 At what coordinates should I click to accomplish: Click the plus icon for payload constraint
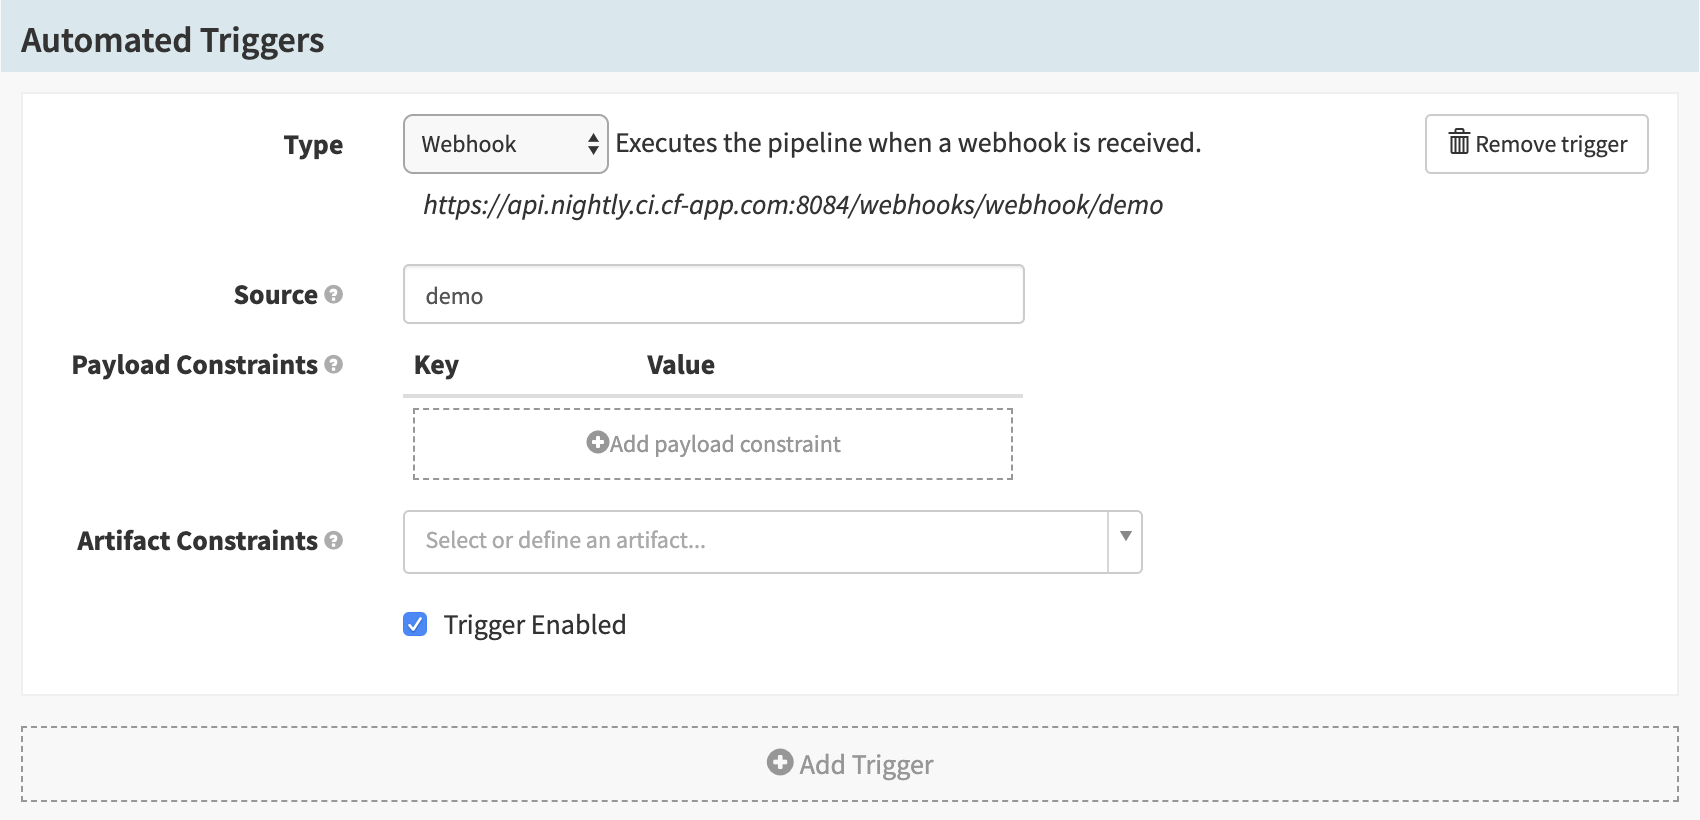click(x=597, y=443)
